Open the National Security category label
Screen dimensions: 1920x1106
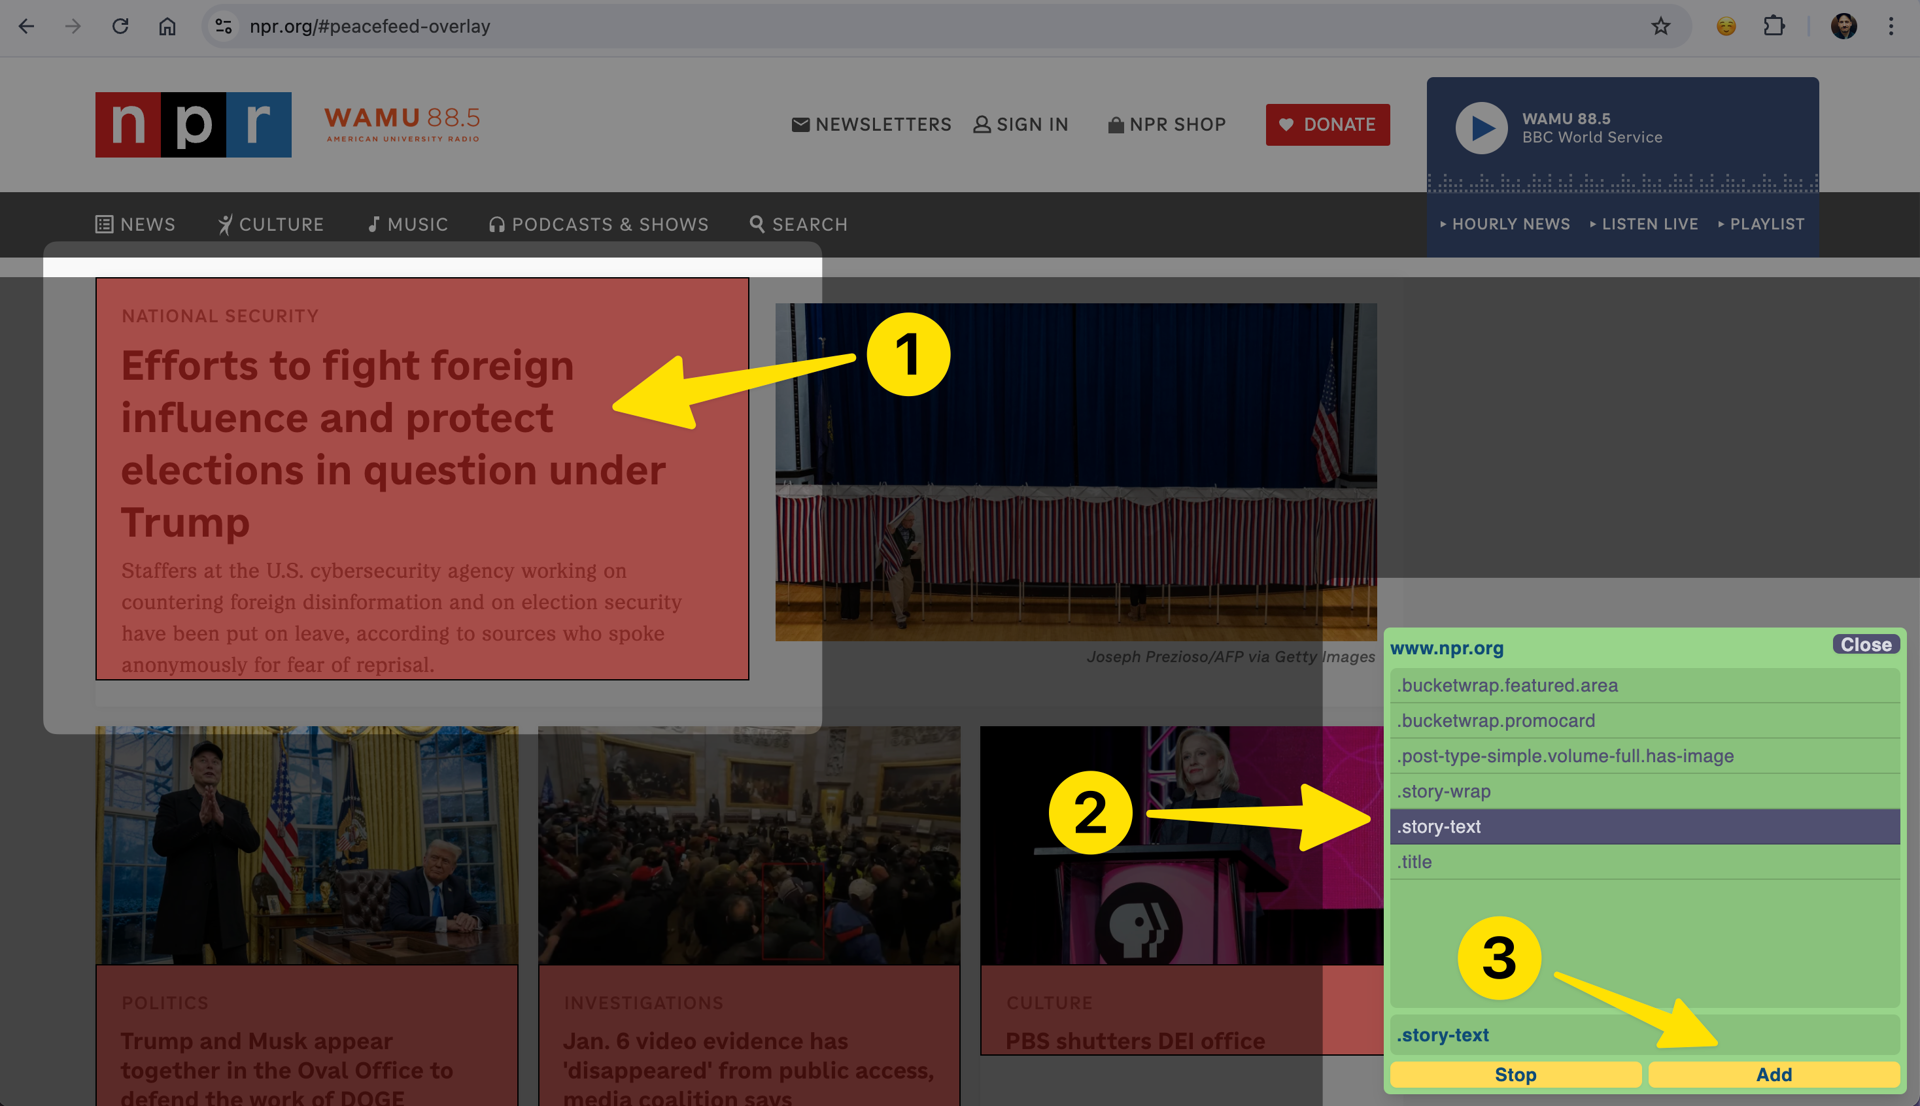point(220,316)
